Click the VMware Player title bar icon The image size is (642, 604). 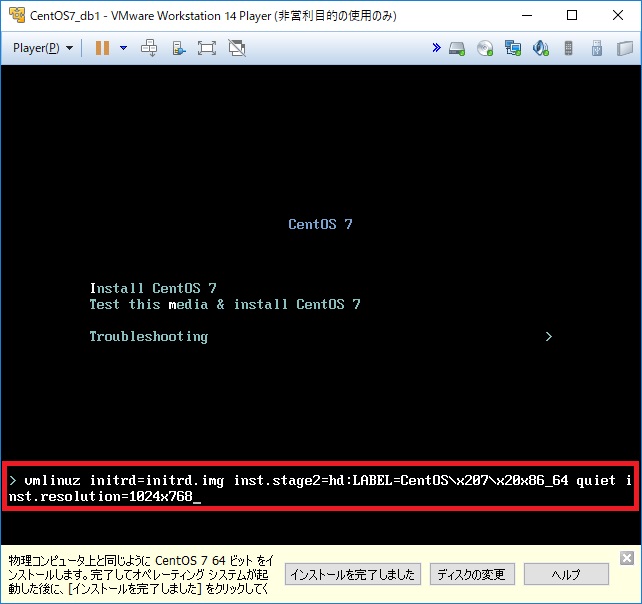tap(16, 16)
